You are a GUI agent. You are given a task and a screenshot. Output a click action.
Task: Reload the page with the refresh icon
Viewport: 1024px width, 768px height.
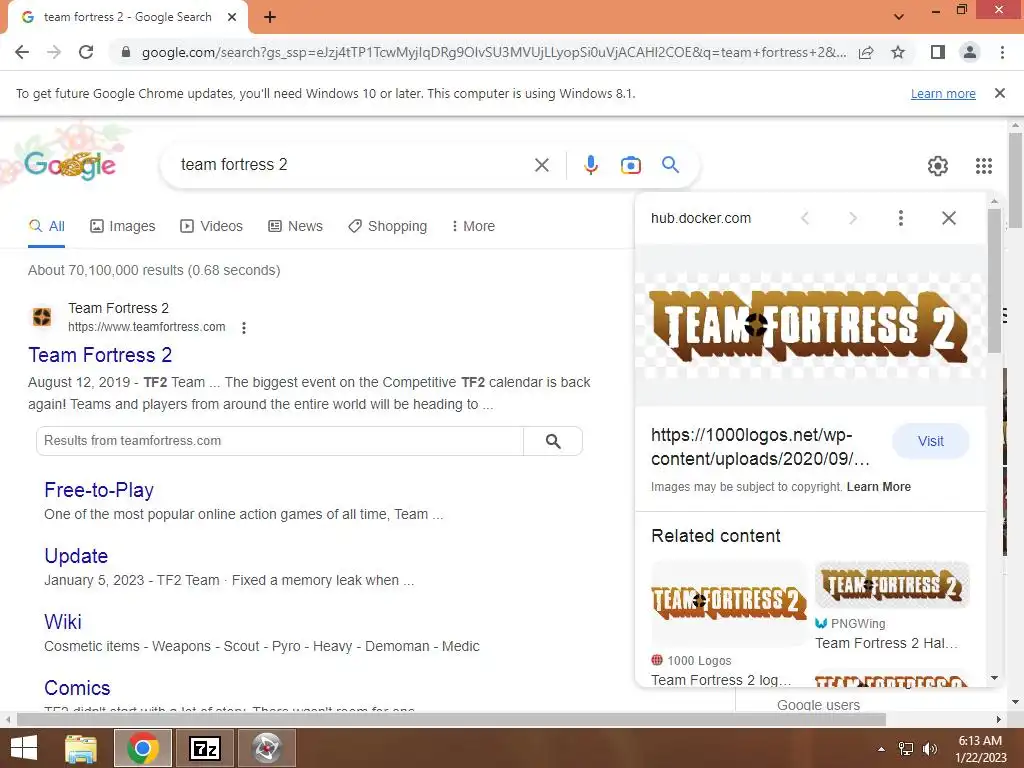point(86,52)
